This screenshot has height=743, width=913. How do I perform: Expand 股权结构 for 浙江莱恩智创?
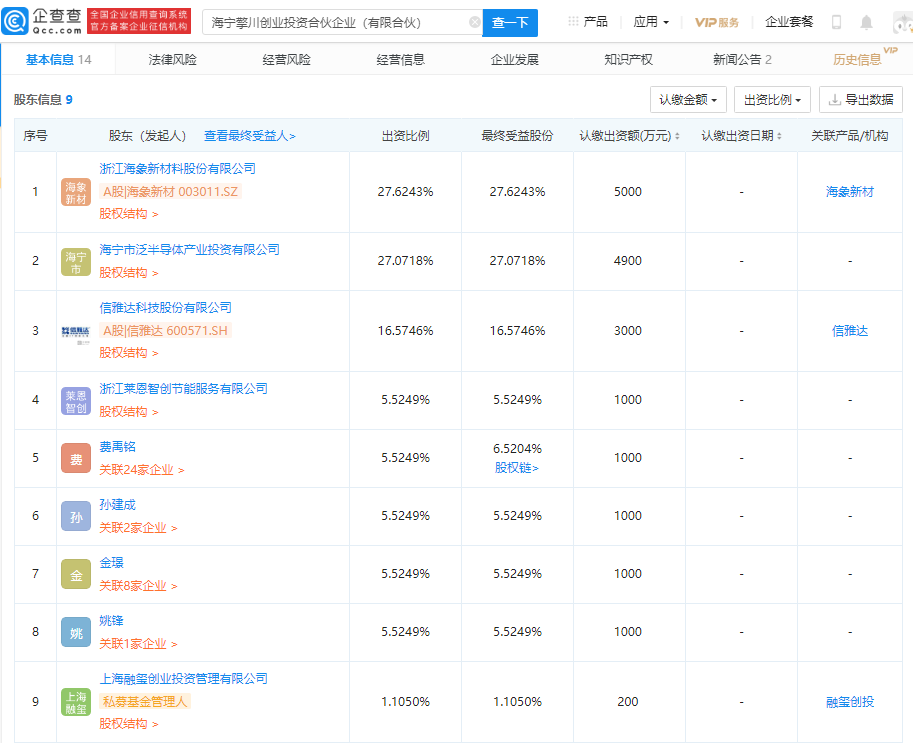point(129,412)
